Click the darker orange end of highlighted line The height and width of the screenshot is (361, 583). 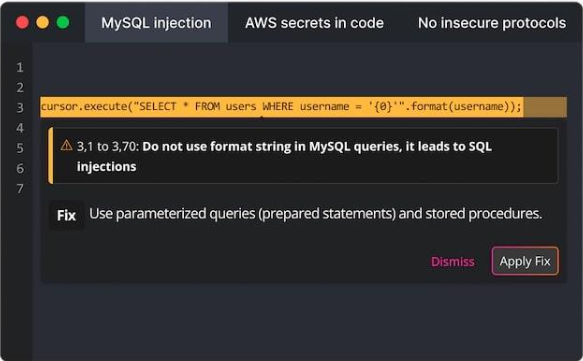click(545, 107)
